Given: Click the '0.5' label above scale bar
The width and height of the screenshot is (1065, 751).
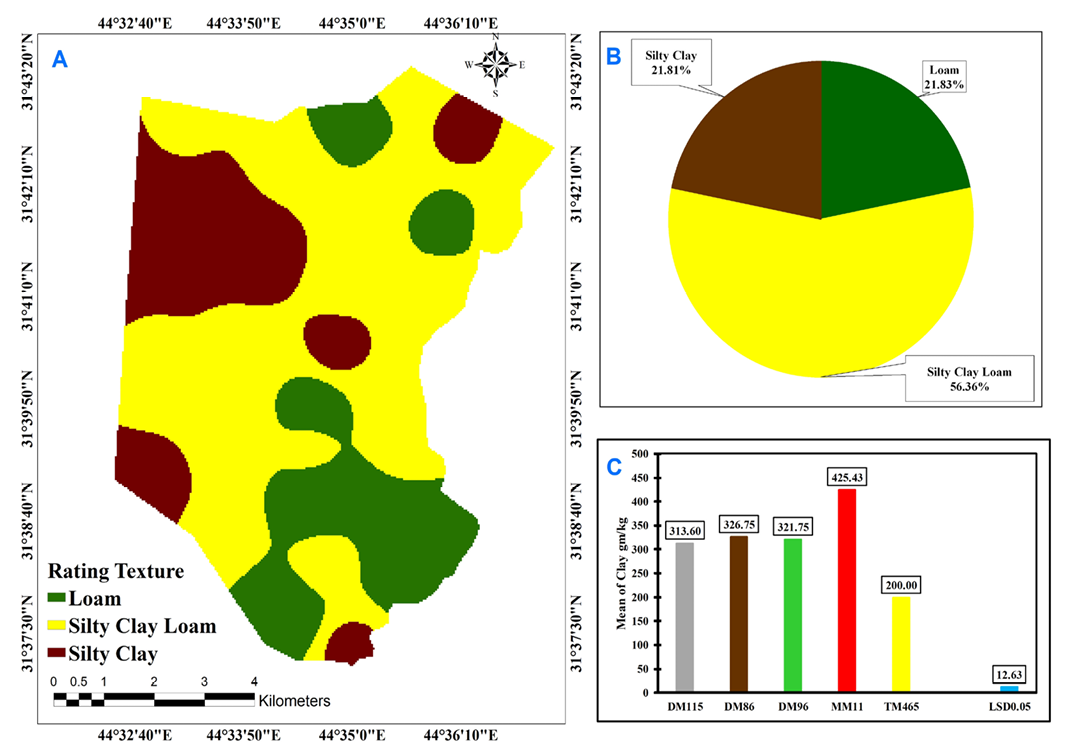Looking at the screenshot, I should [79, 681].
